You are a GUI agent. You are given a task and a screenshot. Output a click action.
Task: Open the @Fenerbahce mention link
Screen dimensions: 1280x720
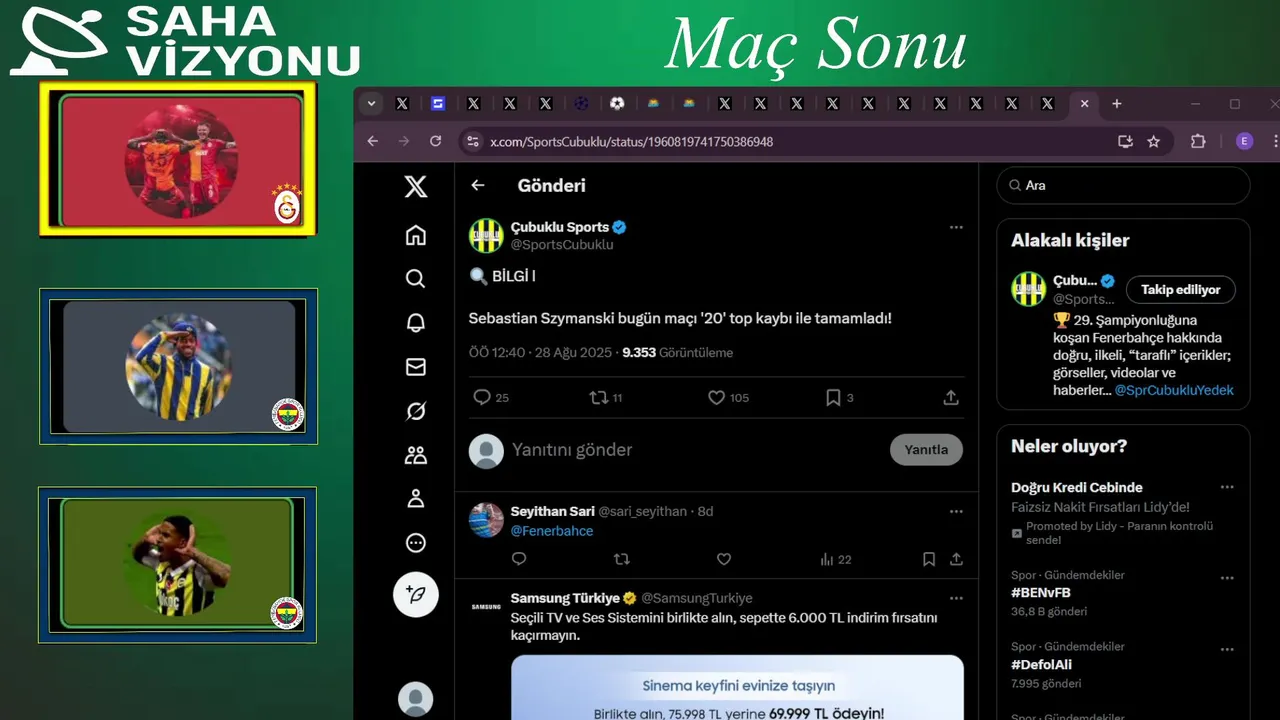(552, 531)
